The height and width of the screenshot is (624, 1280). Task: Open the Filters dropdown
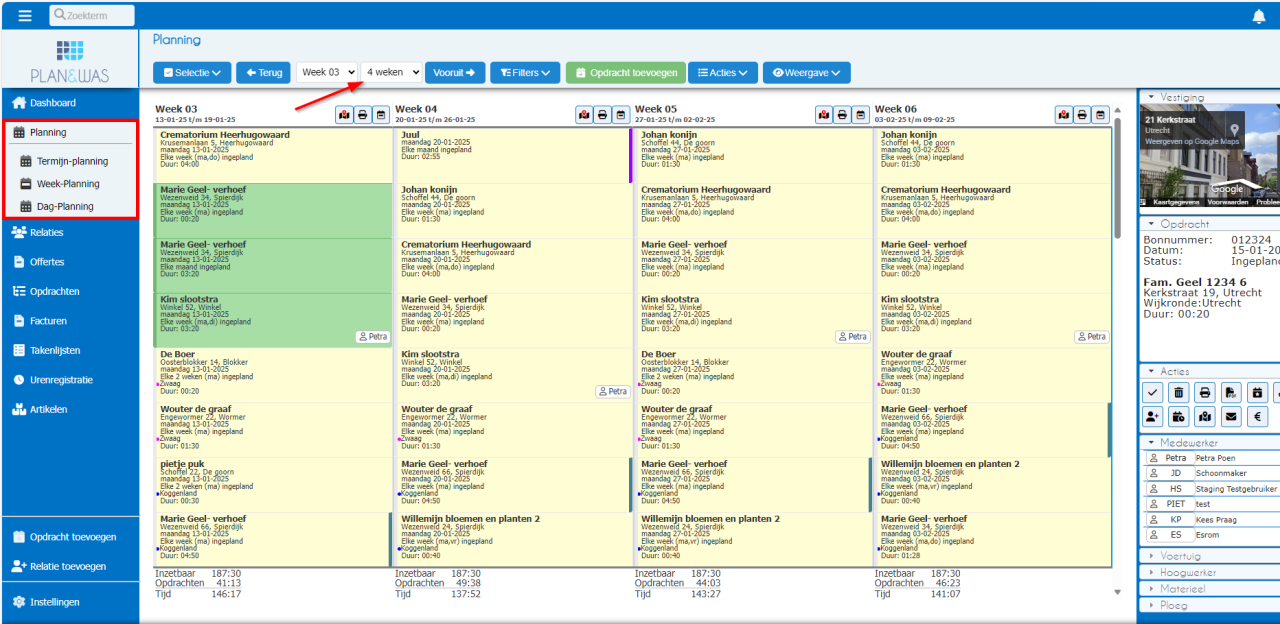pyautogui.click(x=525, y=73)
